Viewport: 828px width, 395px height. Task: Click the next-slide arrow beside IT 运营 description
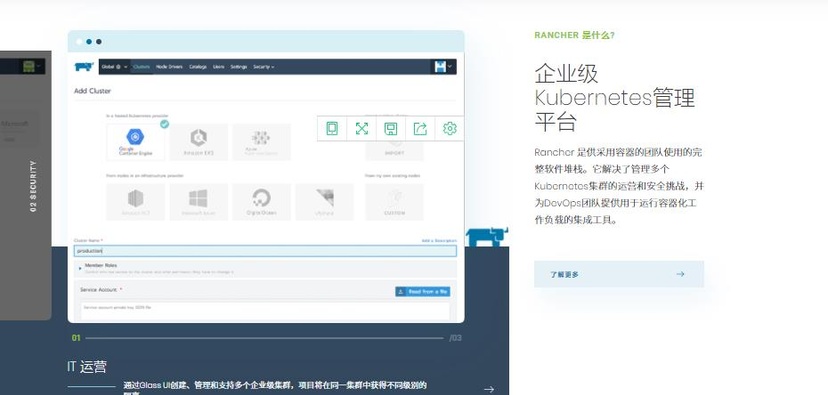coord(489,389)
